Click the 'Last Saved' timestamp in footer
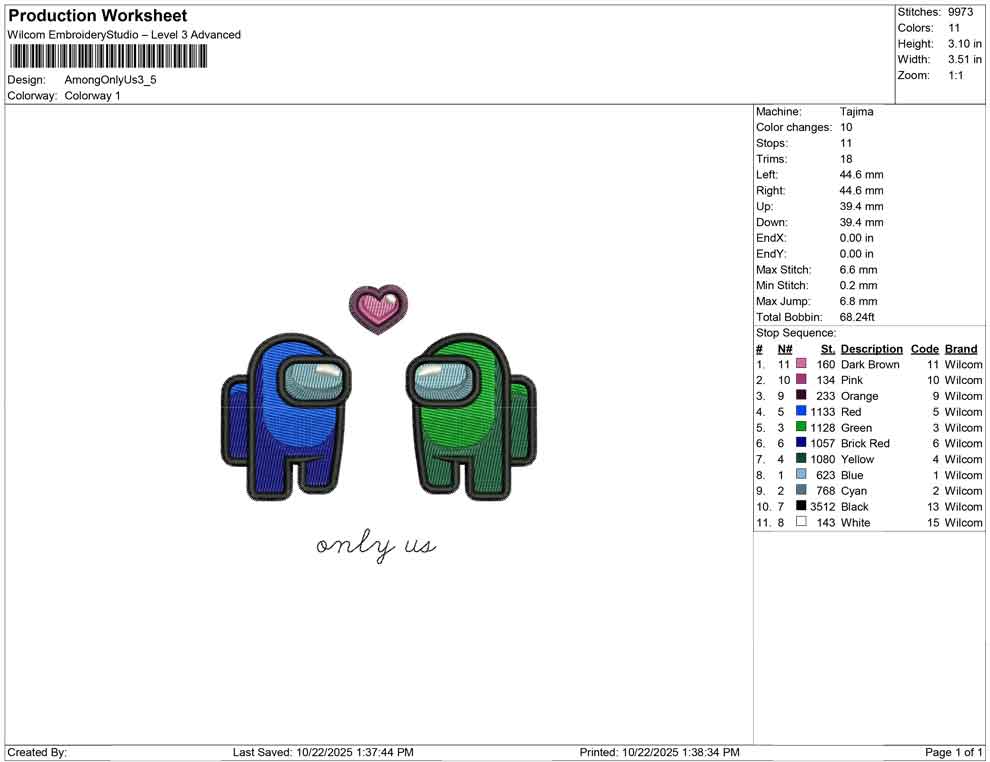Screen dimensions: 990x762 click(x=323, y=752)
